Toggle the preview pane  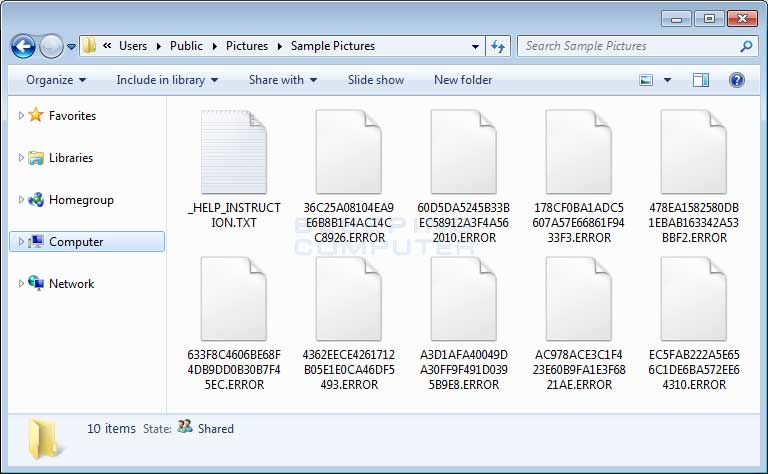701,80
